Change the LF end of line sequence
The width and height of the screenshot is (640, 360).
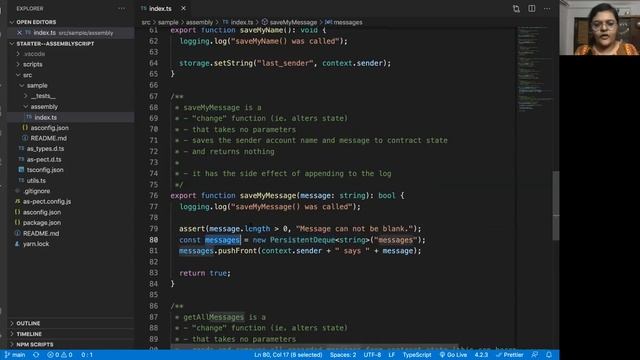click(391, 355)
